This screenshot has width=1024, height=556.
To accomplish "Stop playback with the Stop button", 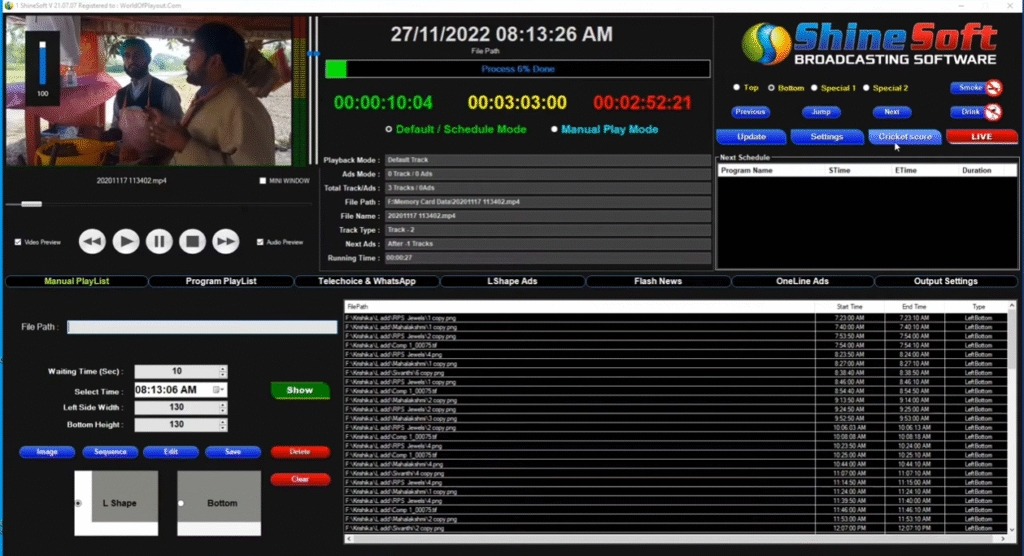I will pos(192,241).
